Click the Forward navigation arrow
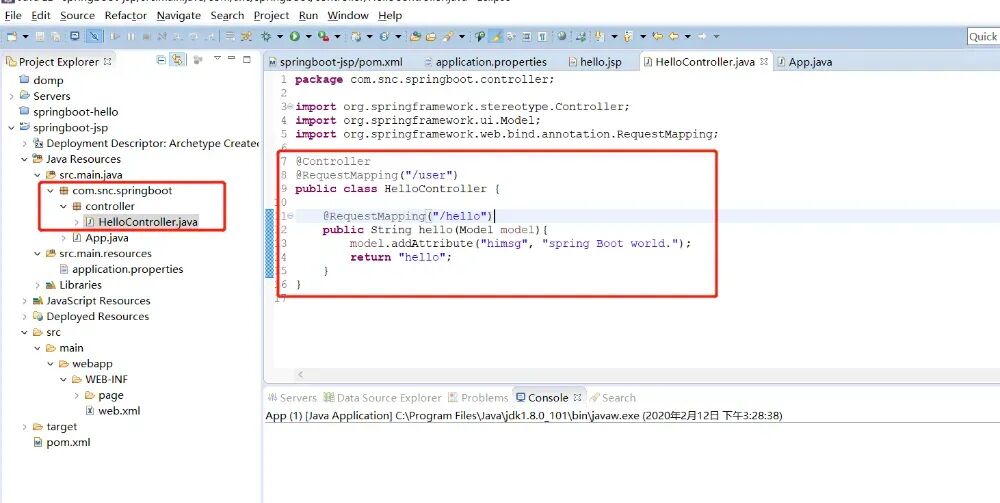This screenshot has width=1000, height=503. 702,36
